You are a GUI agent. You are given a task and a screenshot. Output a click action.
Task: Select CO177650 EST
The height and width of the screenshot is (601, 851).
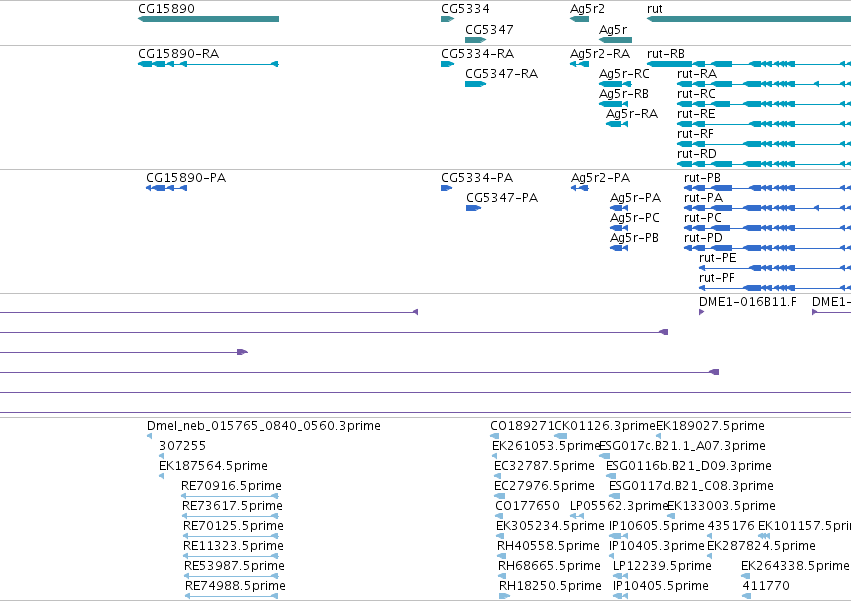point(499,516)
